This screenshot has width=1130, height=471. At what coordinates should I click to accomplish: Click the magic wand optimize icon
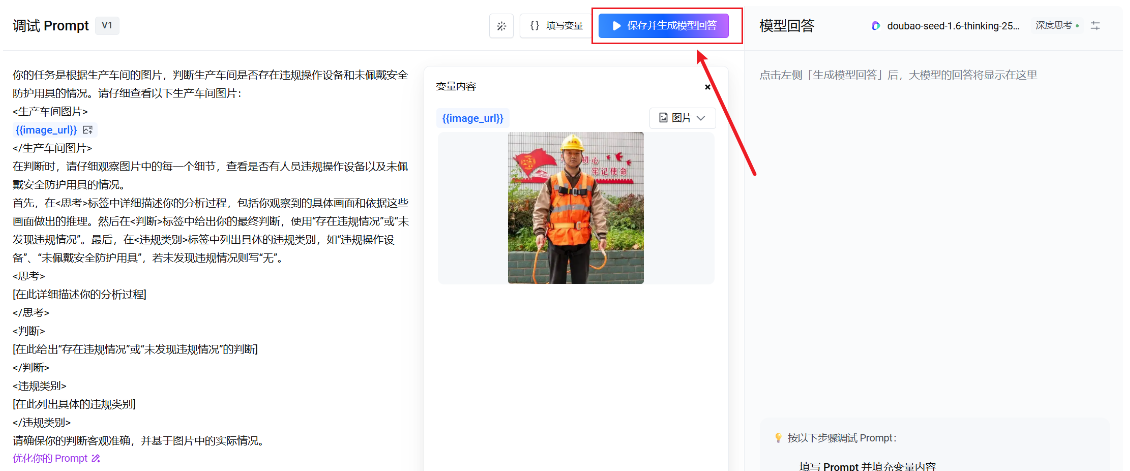[x=501, y=26]
